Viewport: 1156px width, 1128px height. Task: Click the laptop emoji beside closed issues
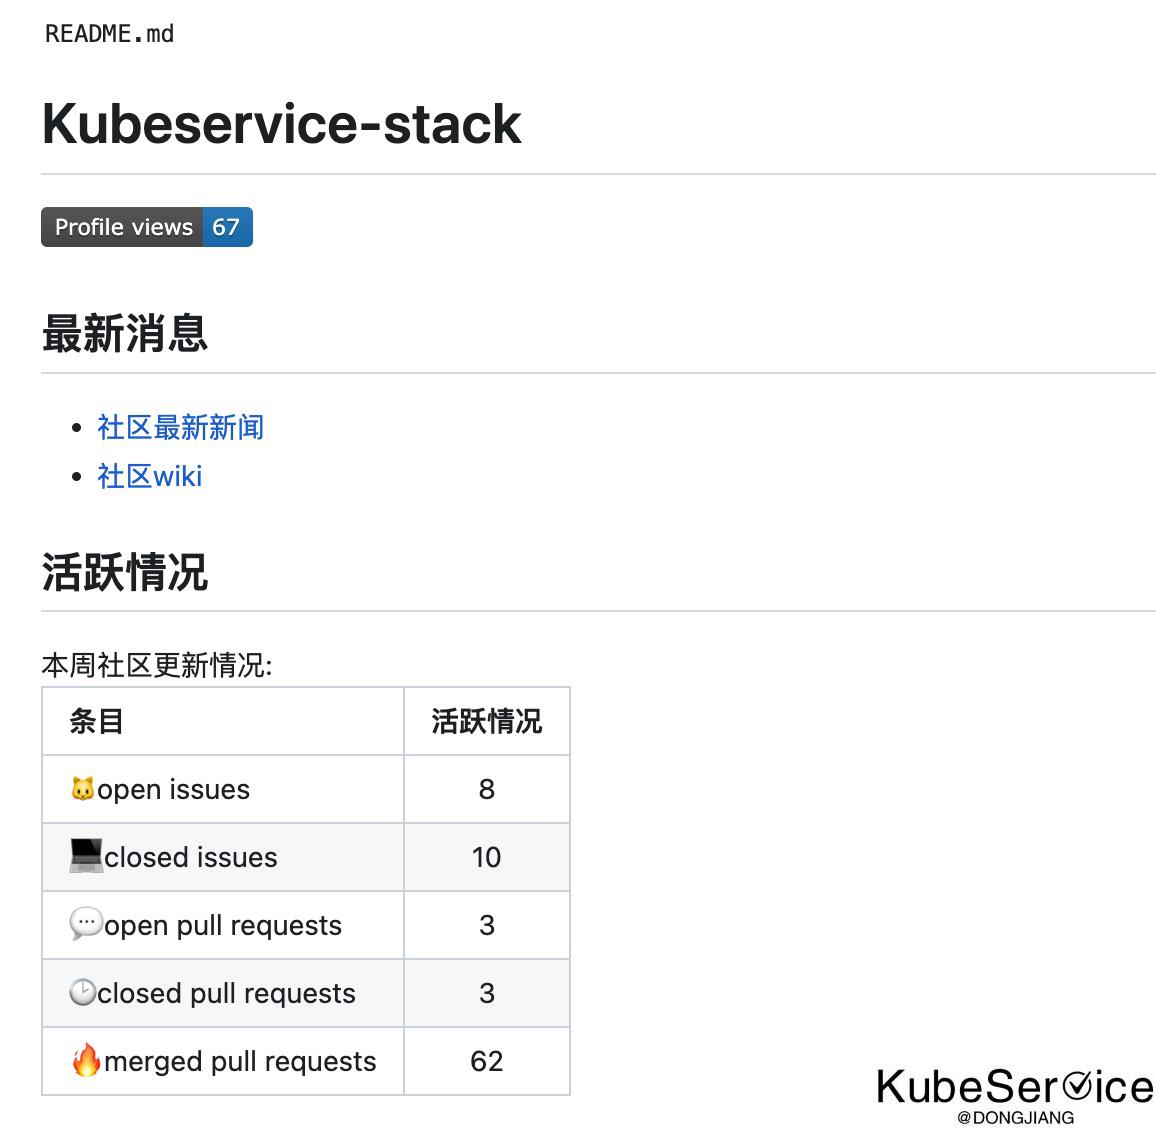point(86,855)
